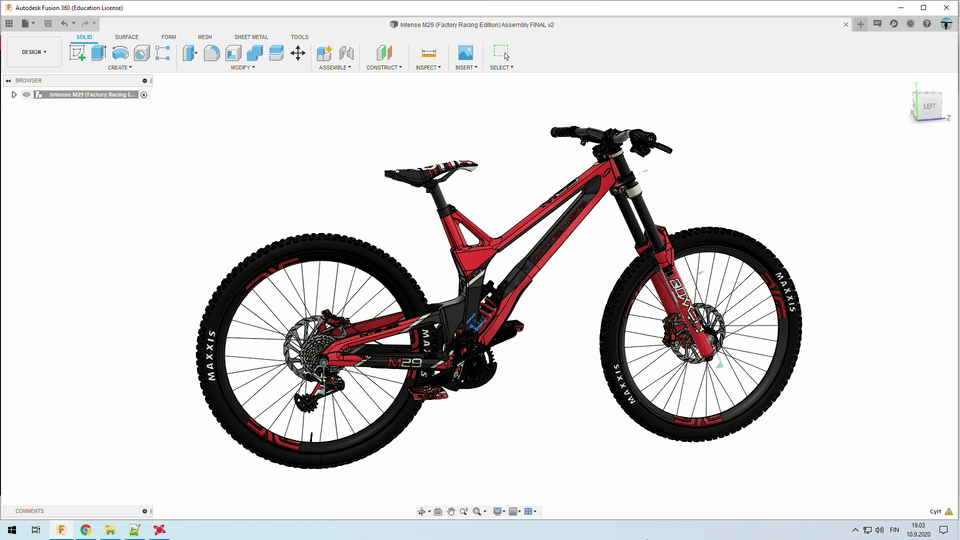Select the Create Sketch tool
Image resolution: width=960 pixels, height=540 pixels.
coord(77,53)
